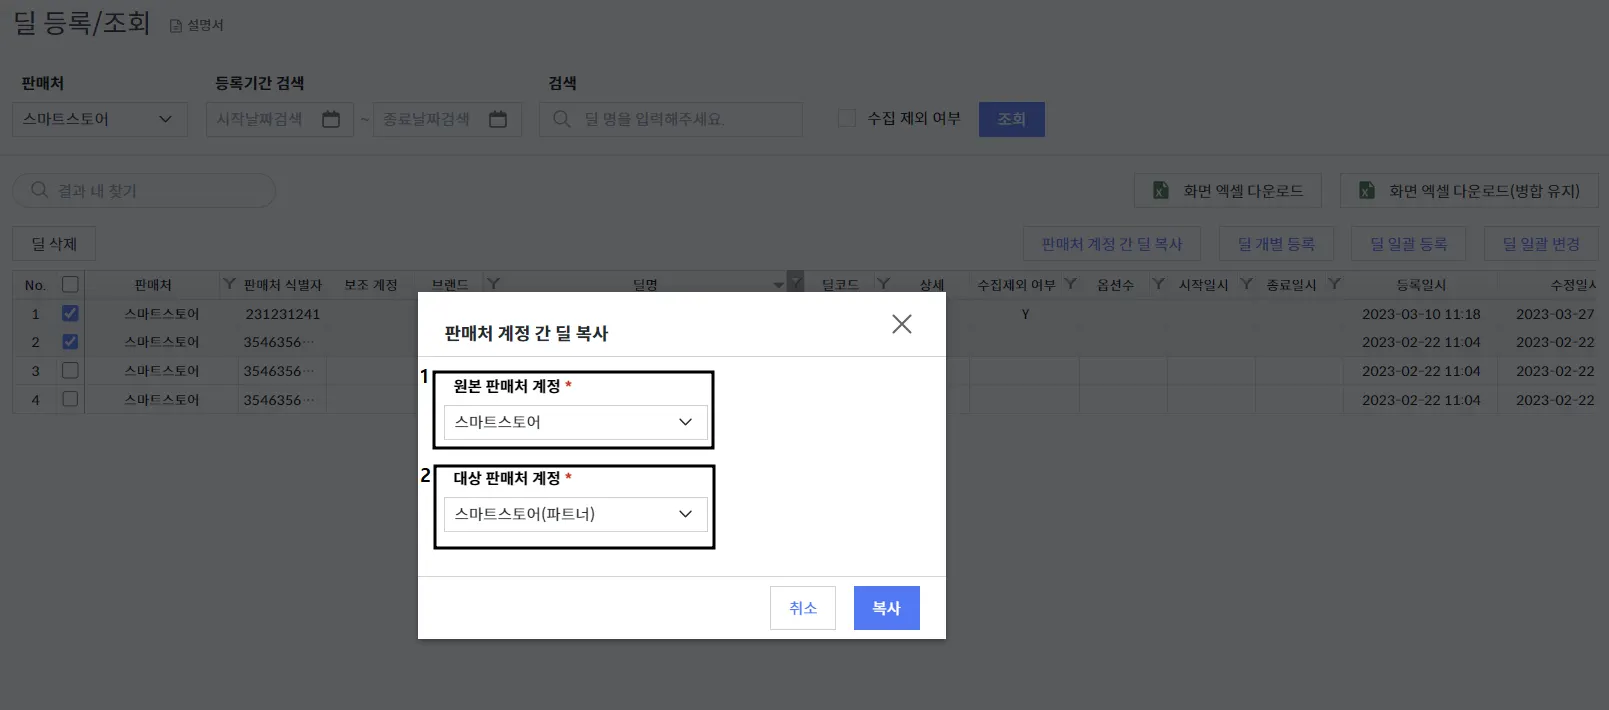The width and height of the screenshot is (1609, 710).
Task: Click the 종료날짜검색 date field
Action: point(447,119)
